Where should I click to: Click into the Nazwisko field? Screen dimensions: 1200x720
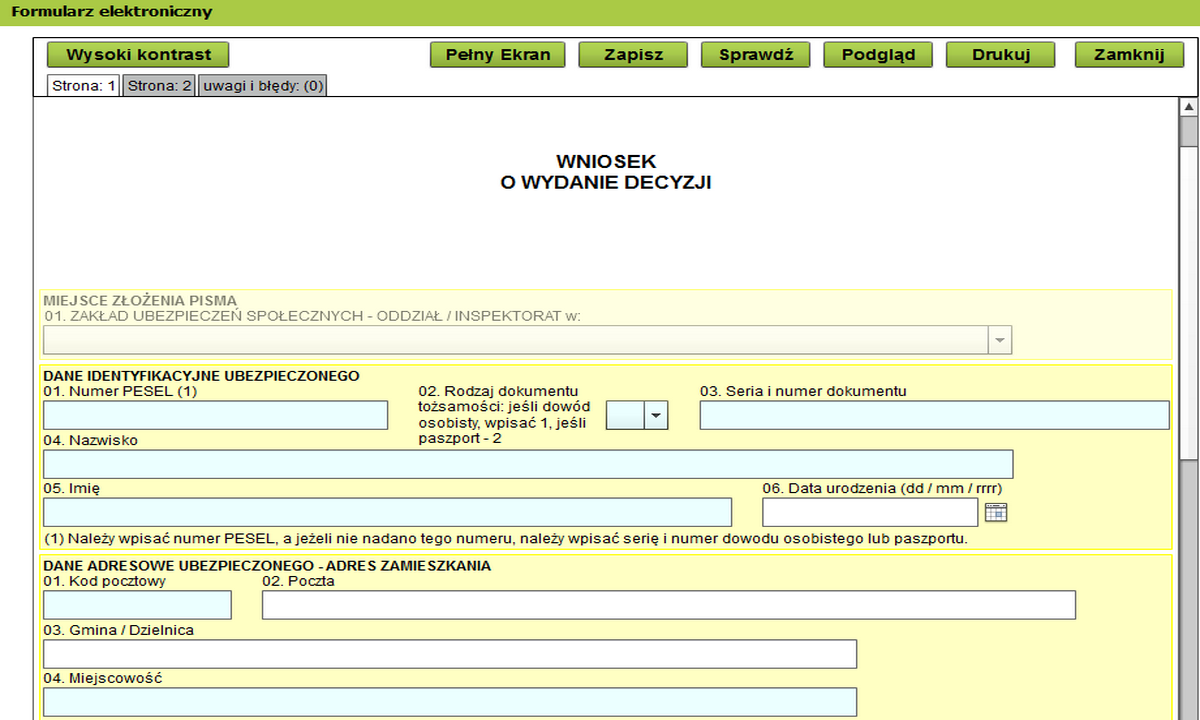(x=527, y=464)
